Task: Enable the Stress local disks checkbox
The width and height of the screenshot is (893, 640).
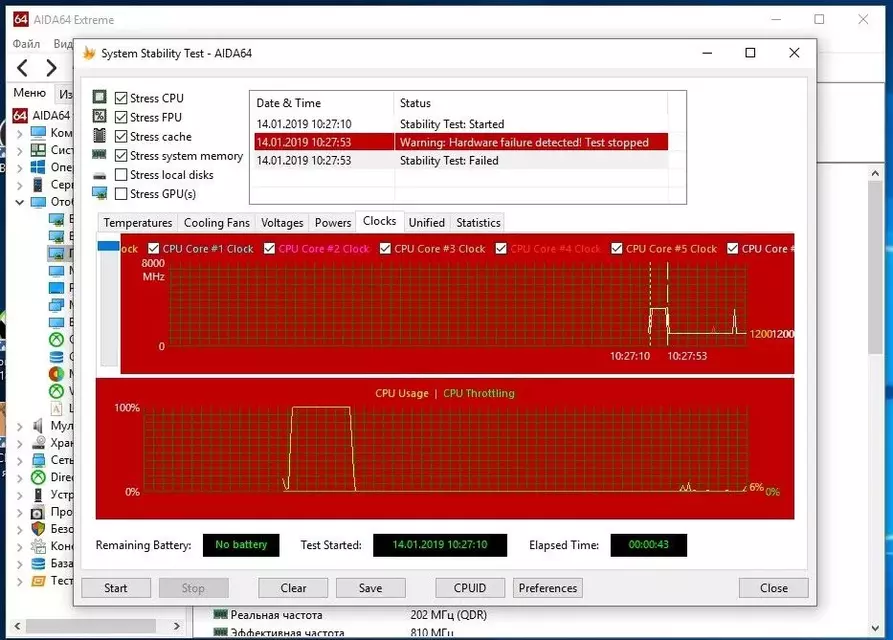Action: coord(121,175)
